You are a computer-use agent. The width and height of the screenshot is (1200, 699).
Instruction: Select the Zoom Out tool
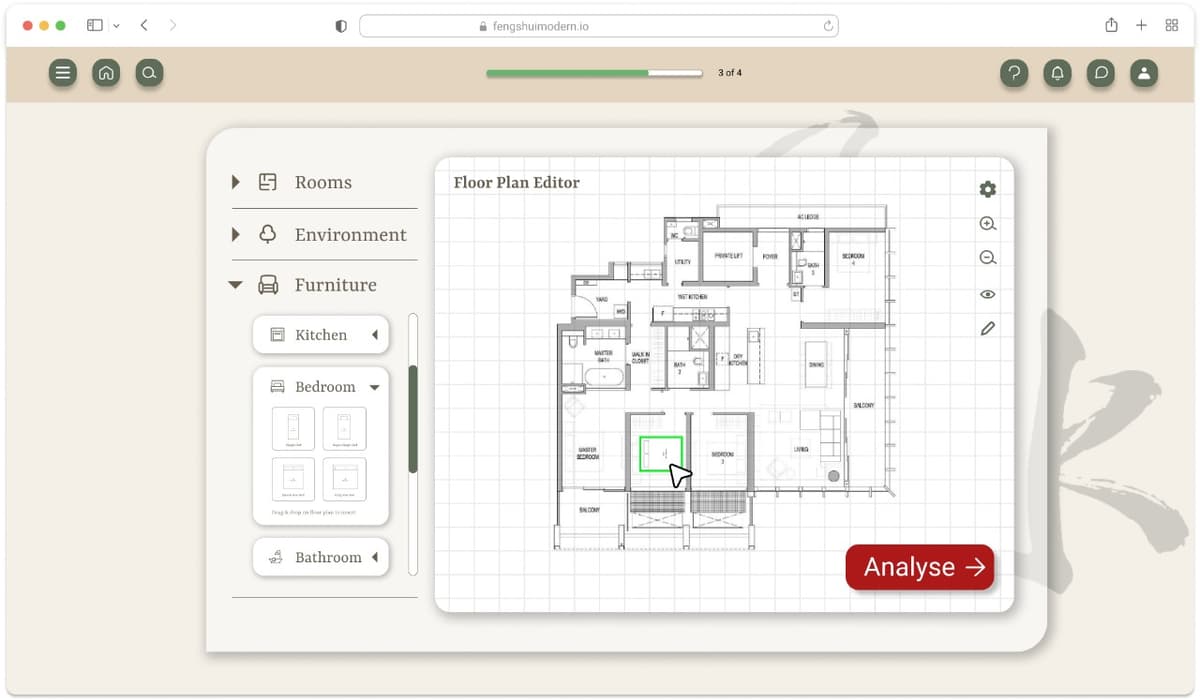coord(987,257)
